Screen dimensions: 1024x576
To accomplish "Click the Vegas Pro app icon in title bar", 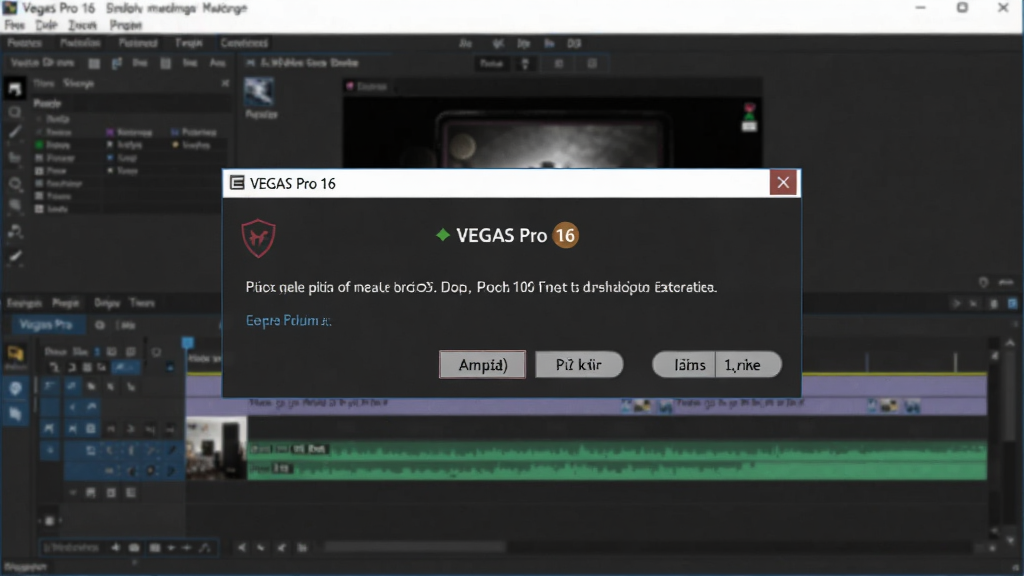I will 10,8.
